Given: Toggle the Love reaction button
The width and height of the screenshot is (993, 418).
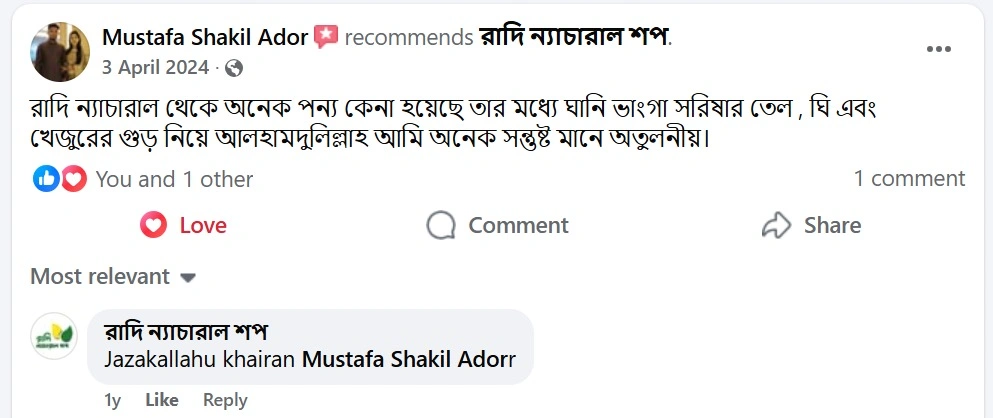Looking at the screenshot, I should (x=184, y=226).
